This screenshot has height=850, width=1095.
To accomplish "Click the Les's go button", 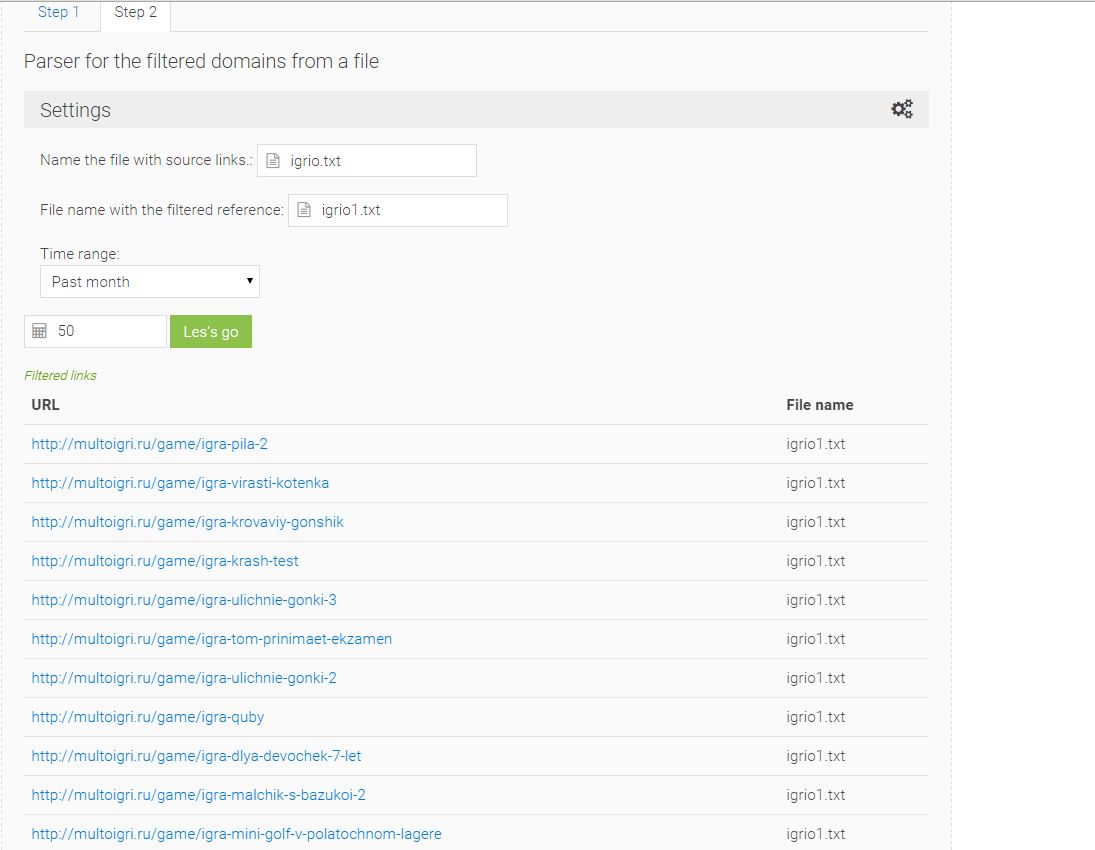I will click(x=211, y=332).
